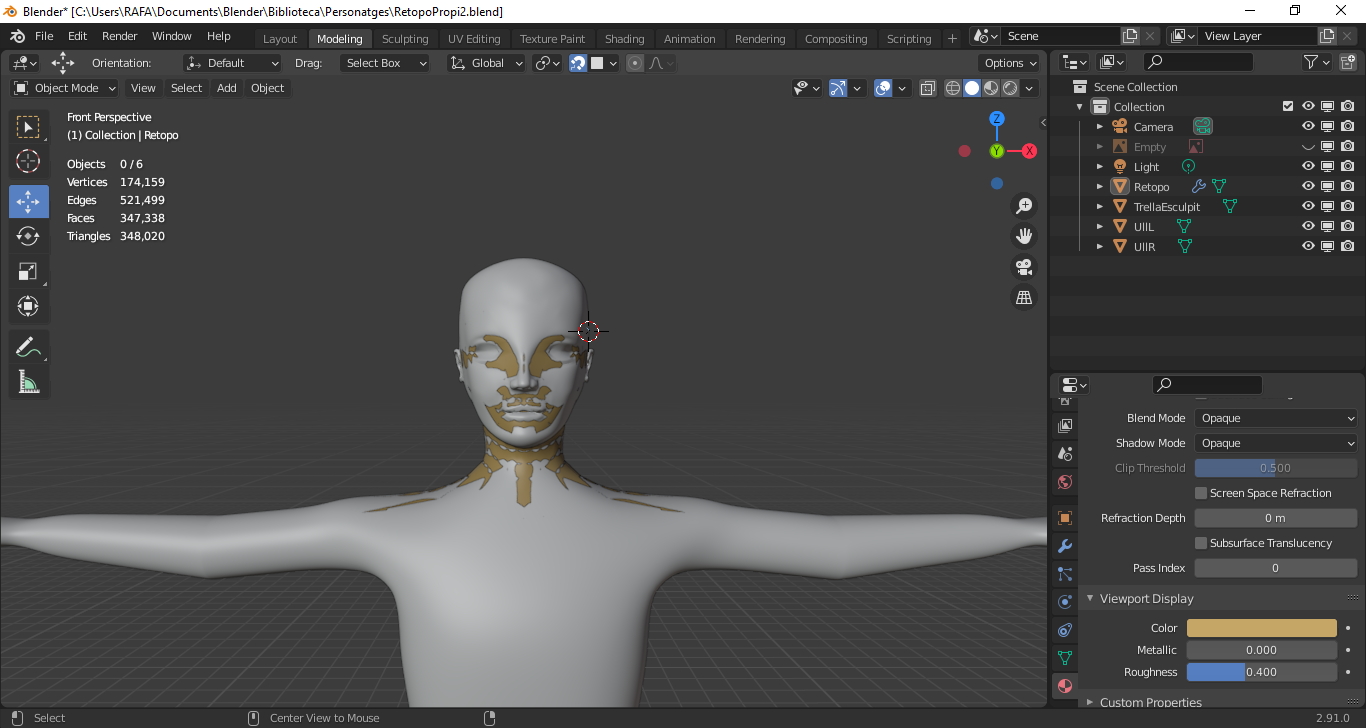This screenshot has height=728, width=1366.
Task: Enable Screen Space Refraction checkbox
Action: click(x=1201, y=493)
